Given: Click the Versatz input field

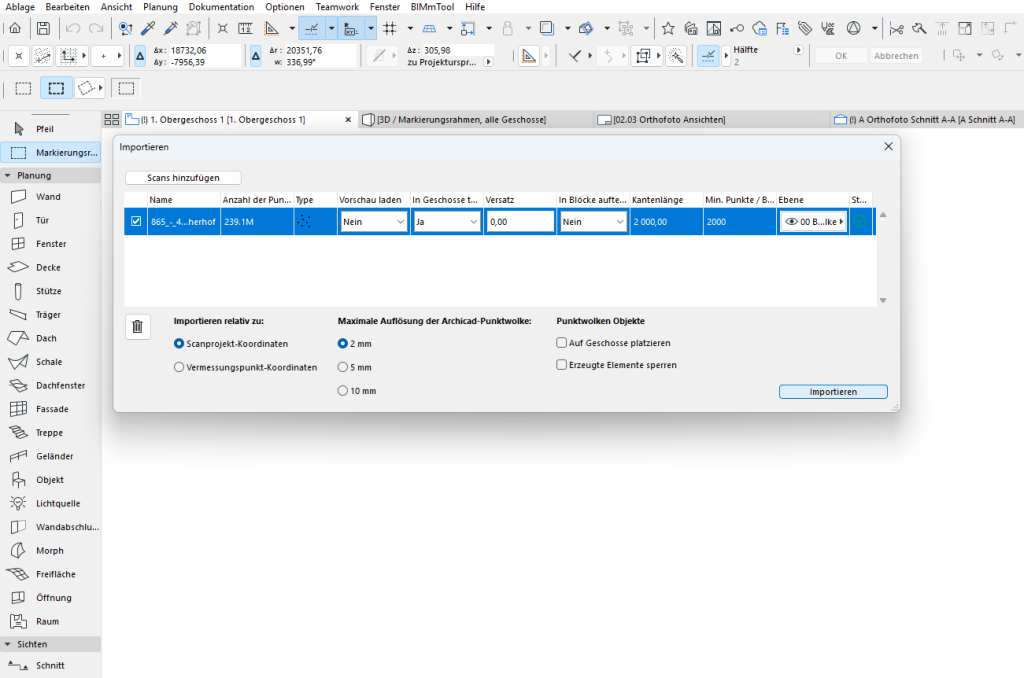Looking at the screenshot, I should [x=520, y=222].
